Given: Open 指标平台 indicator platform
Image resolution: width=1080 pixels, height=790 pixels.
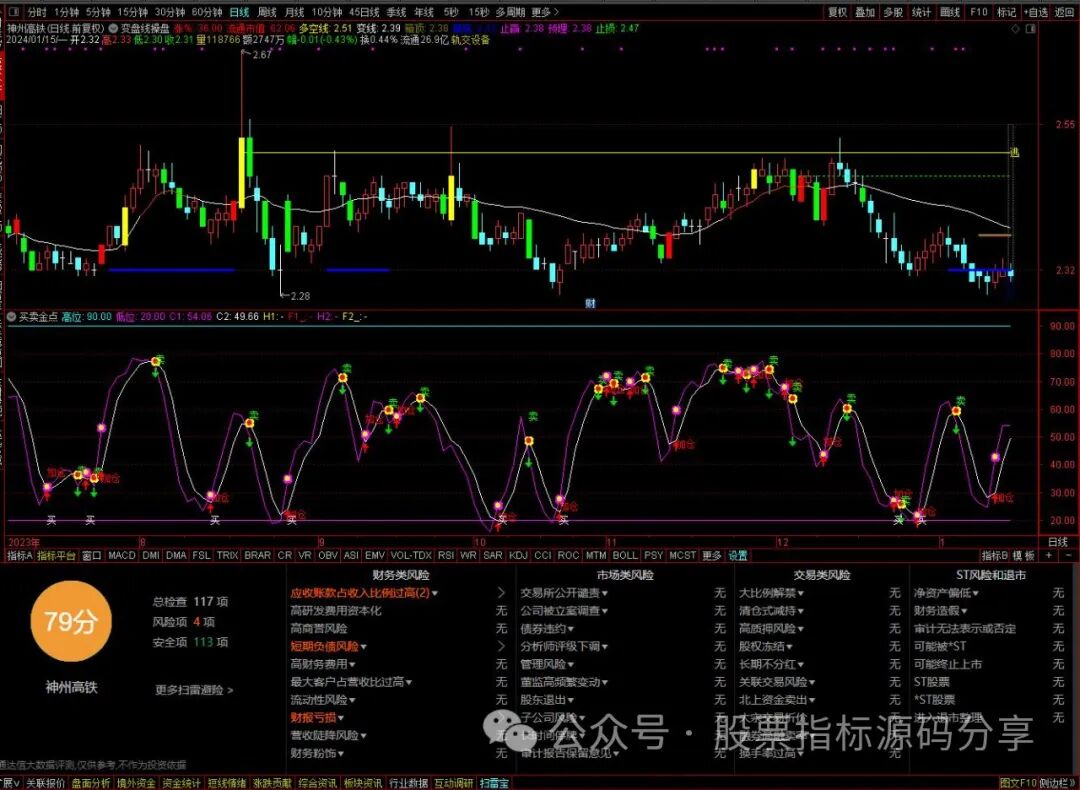Looking at the screenshot, I should point(56,555).
